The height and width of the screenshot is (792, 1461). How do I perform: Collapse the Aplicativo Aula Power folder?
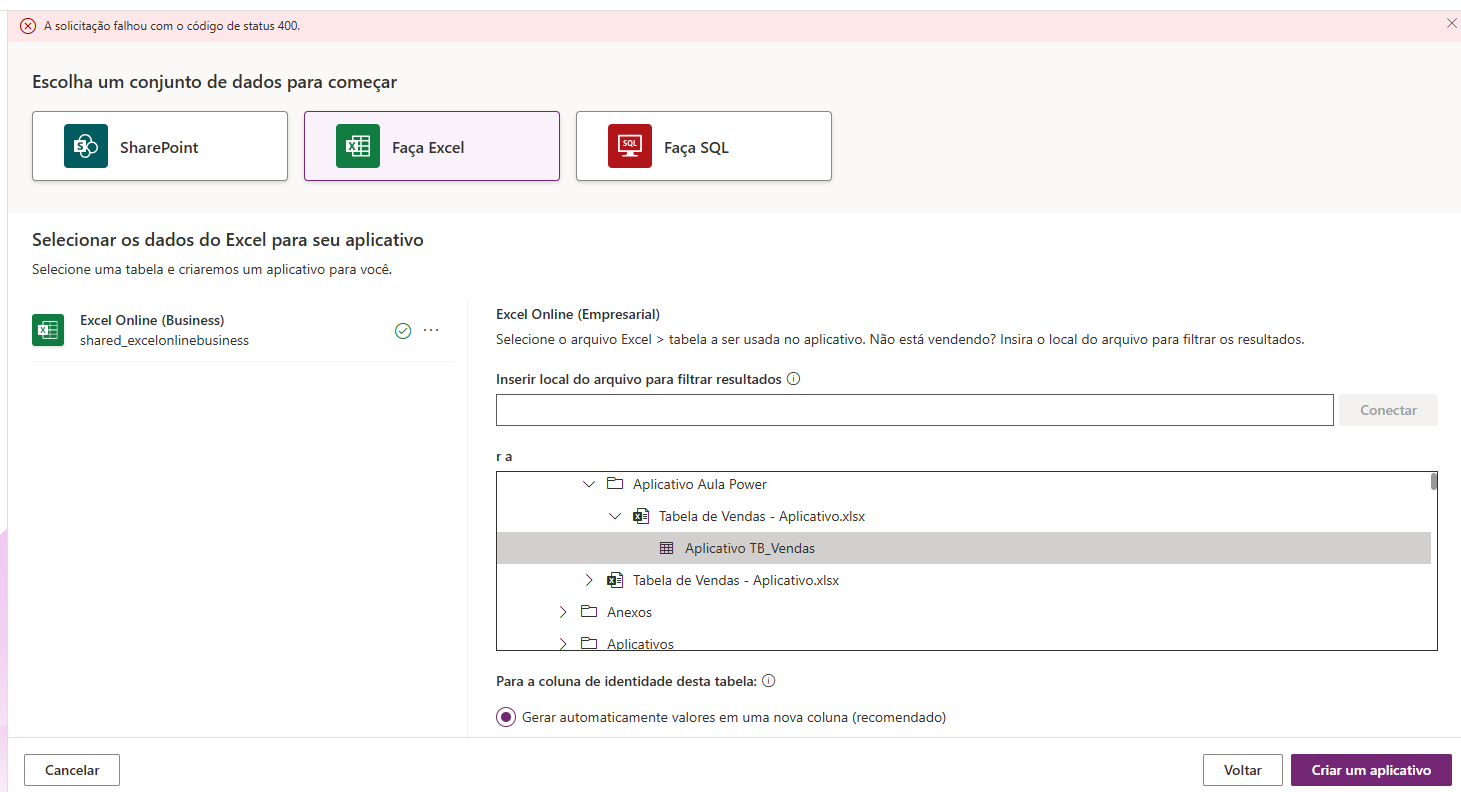point(589,484)
